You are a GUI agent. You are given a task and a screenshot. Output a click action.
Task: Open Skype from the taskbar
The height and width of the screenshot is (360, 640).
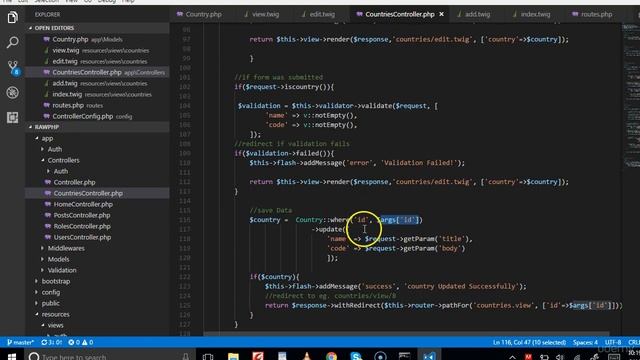(356, 356)
